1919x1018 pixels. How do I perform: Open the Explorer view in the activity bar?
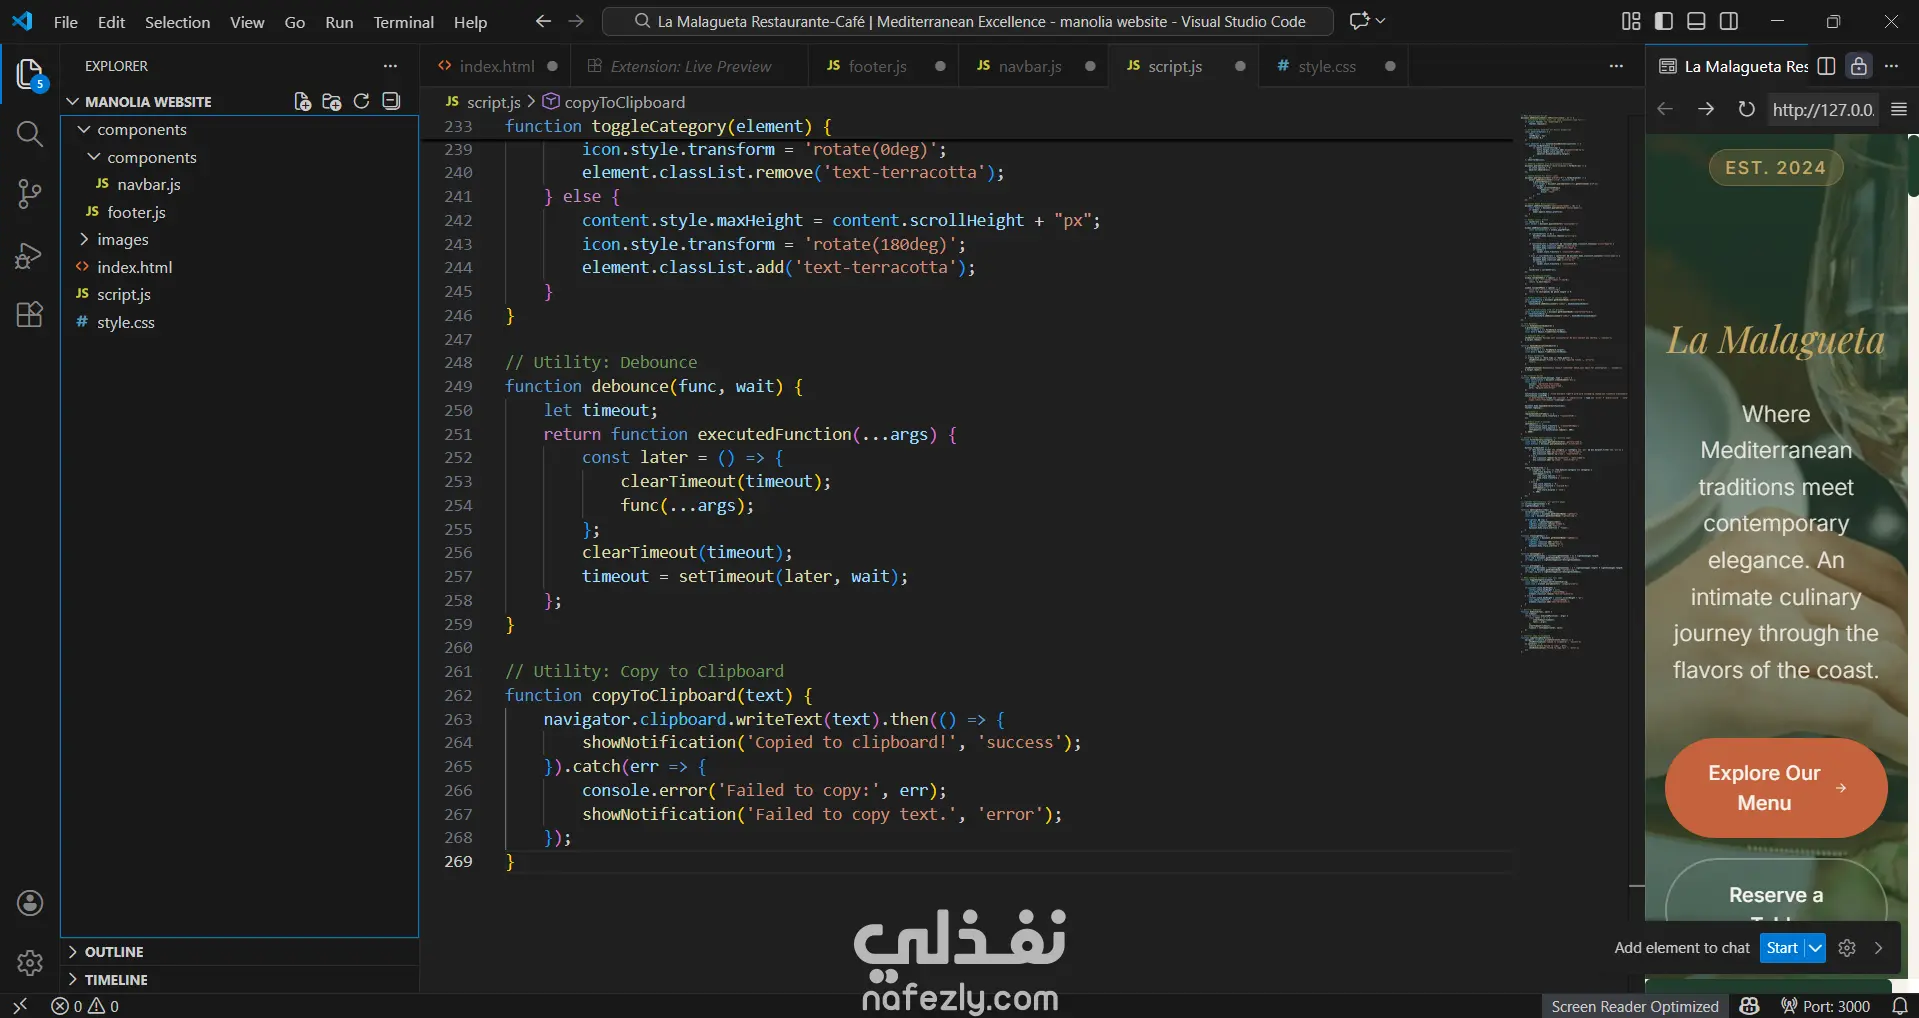(x=30, y=75)
